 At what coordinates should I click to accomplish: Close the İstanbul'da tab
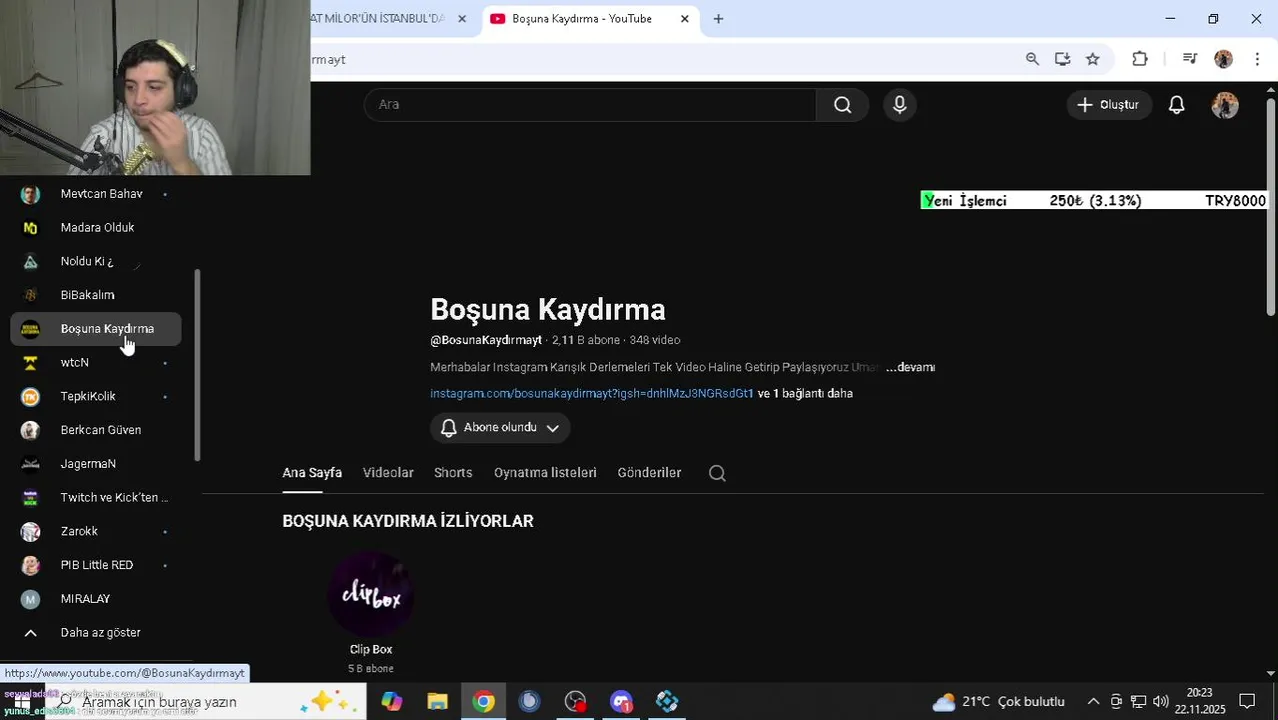coord(462,19)
